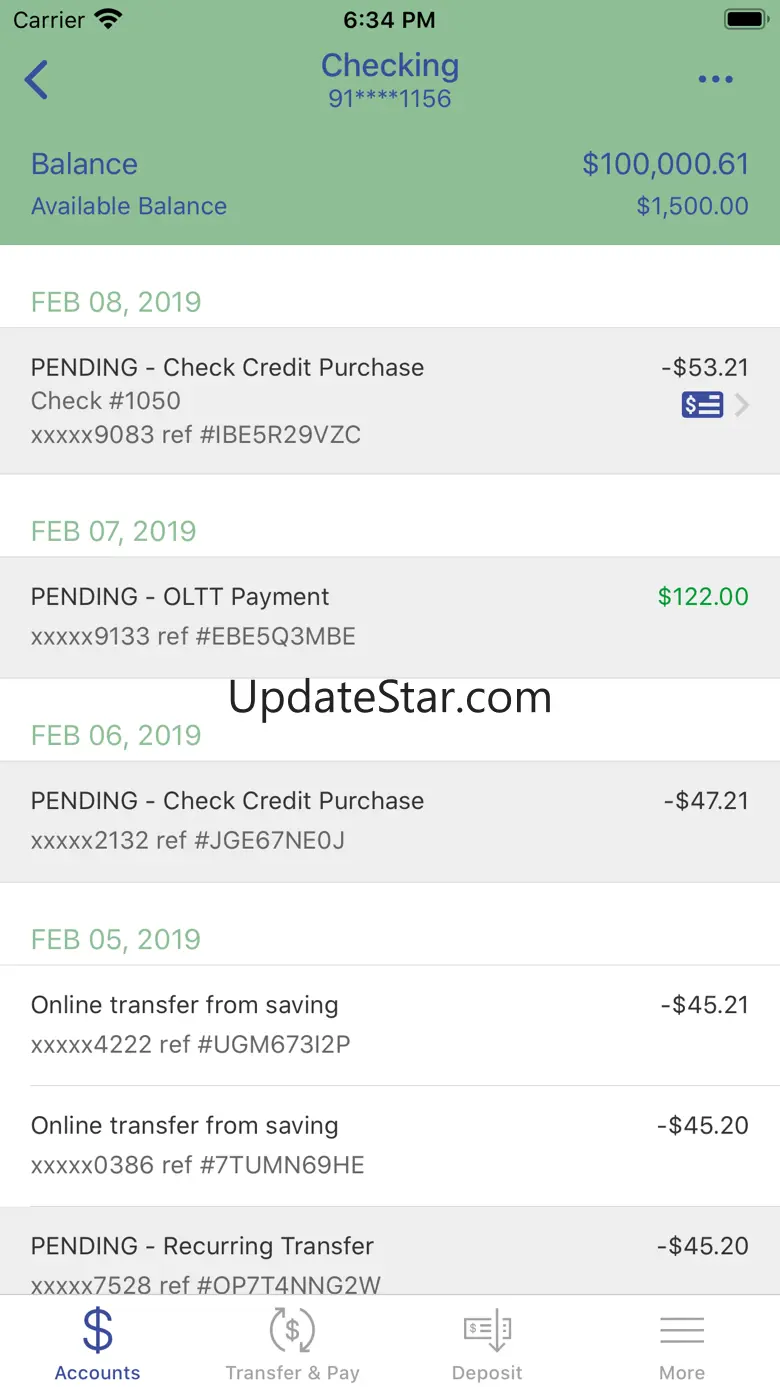Open the Deposit check icon
Screen dimensions: 780x1387
(487, 1332)
